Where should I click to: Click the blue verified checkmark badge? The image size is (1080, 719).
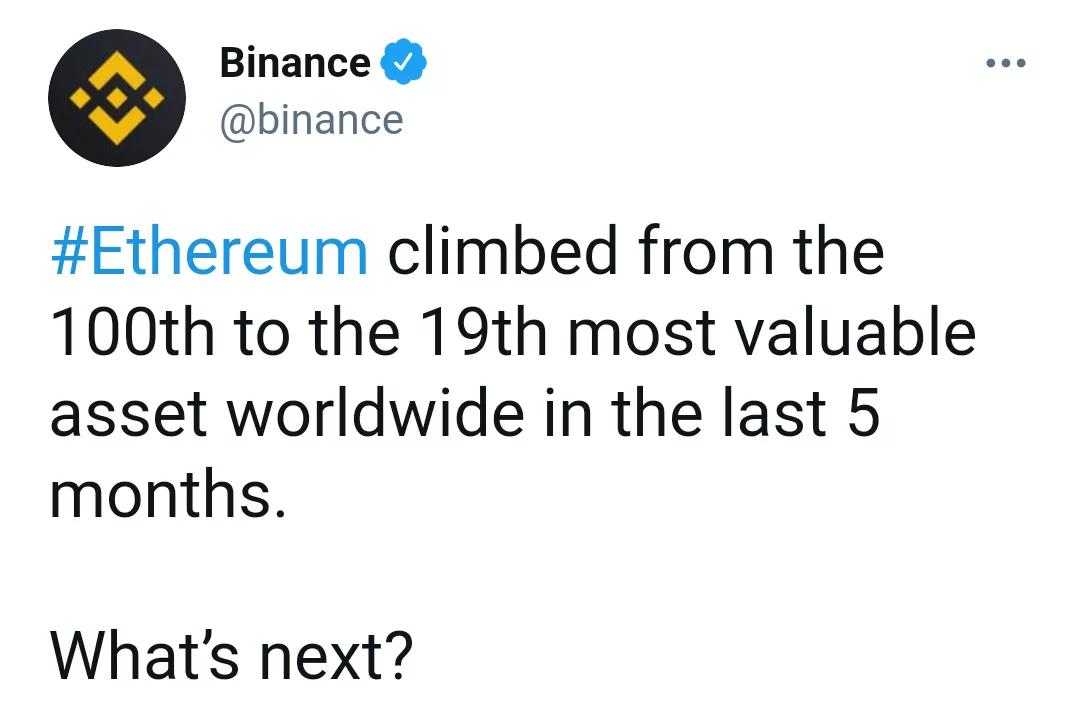402,63
